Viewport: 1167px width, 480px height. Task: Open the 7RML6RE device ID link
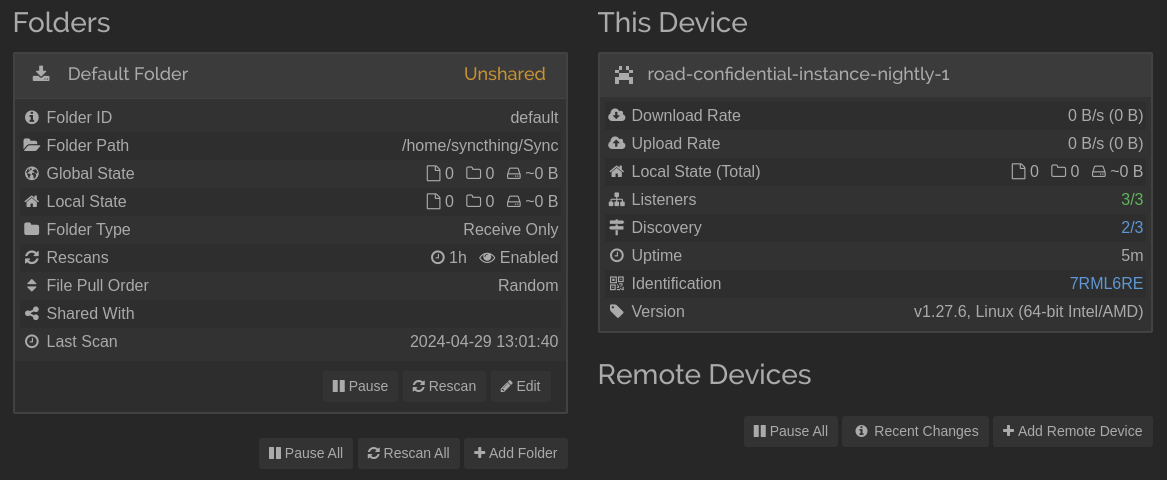coord(1106,284)
